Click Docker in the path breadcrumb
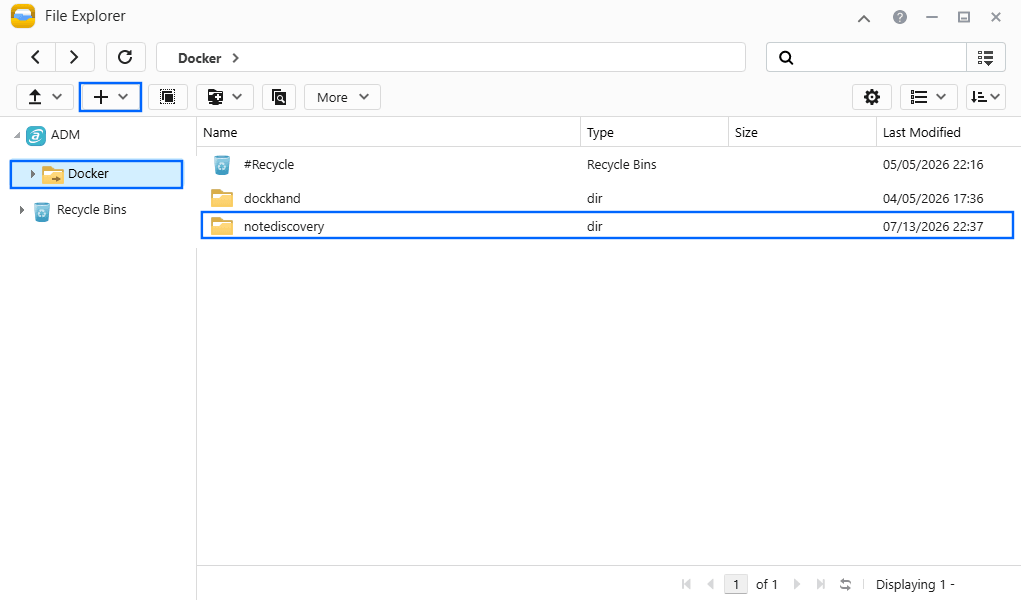 tap(200, 58)
